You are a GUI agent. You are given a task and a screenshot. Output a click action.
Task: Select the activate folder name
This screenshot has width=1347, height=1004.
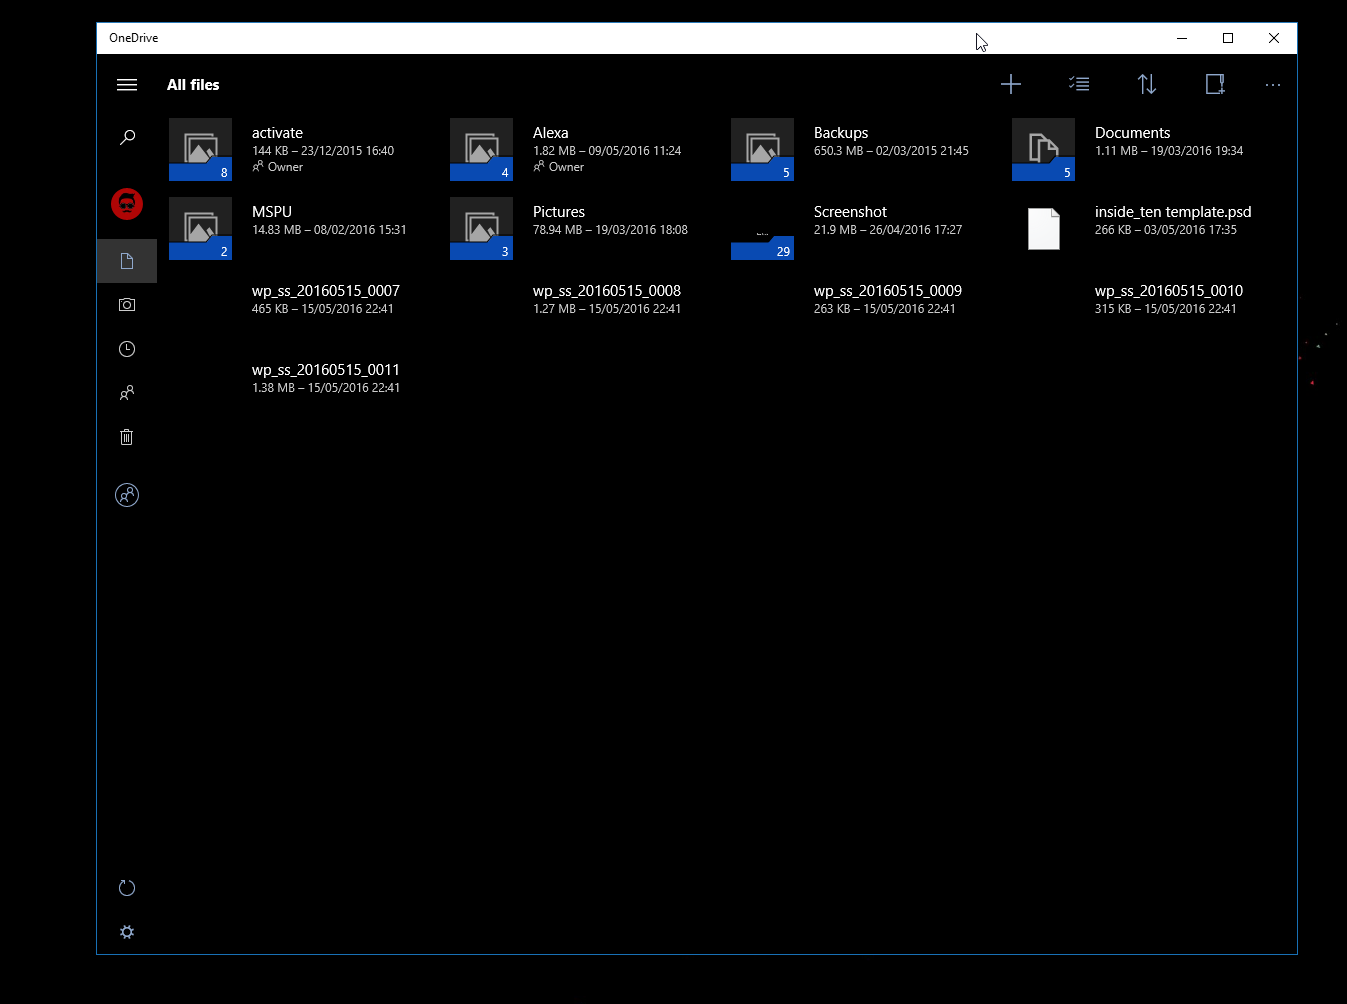click(277, 133)
